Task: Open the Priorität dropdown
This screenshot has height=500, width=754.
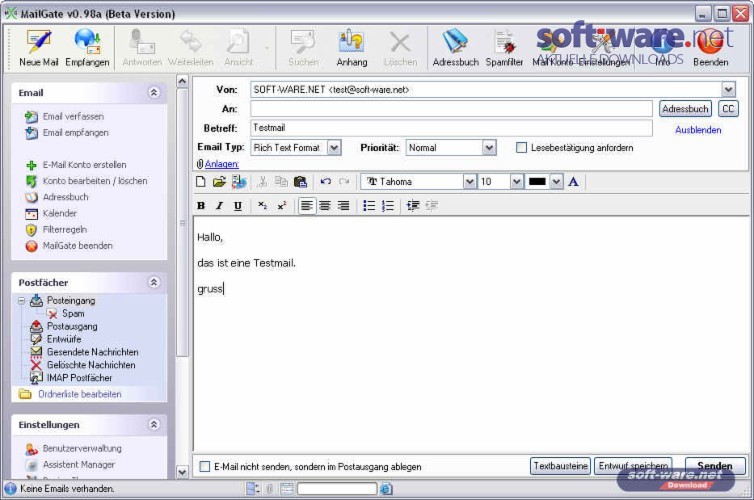Action: [x=489, y=148]
